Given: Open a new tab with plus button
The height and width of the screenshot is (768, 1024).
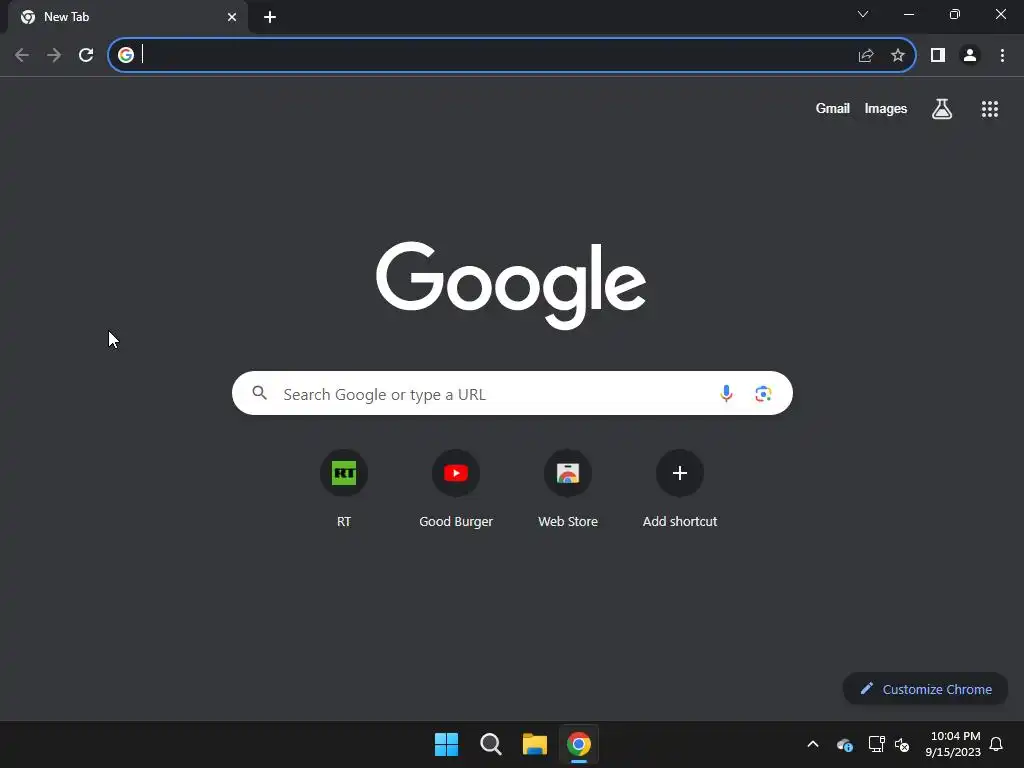Looking at the screenshot, I should [270, 17].
